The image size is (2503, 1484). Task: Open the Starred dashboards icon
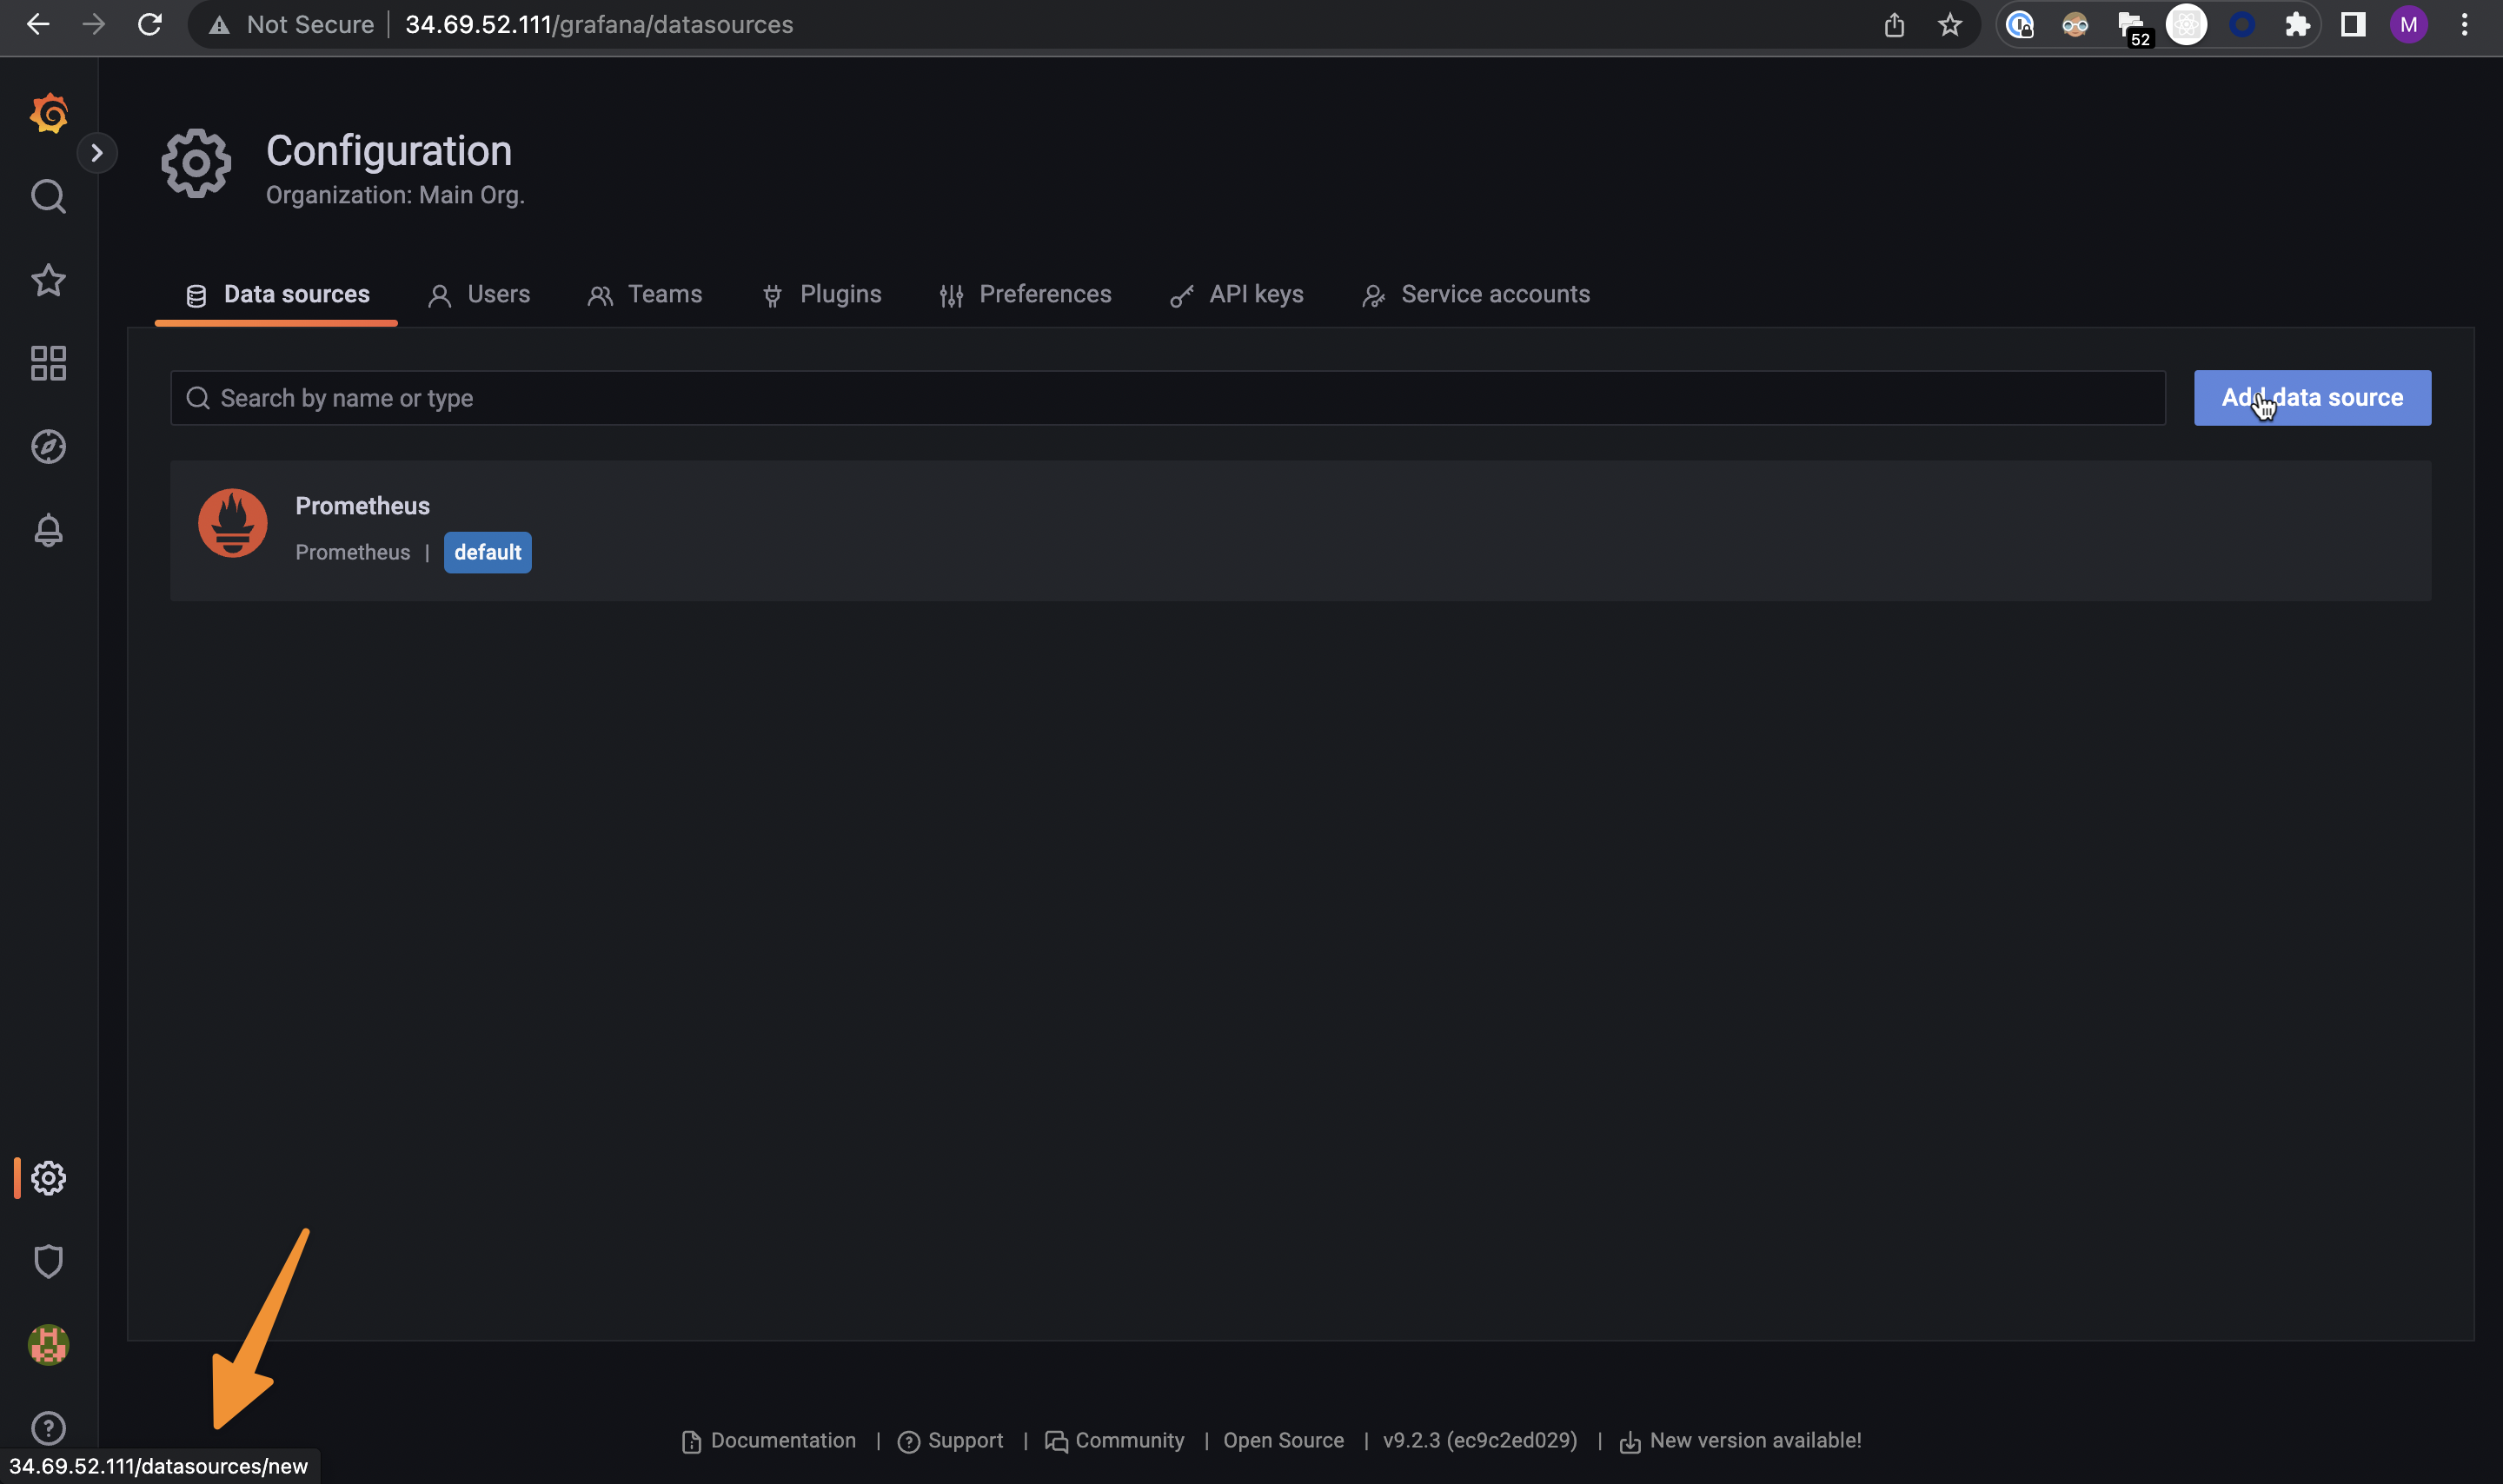click(47, 280)
